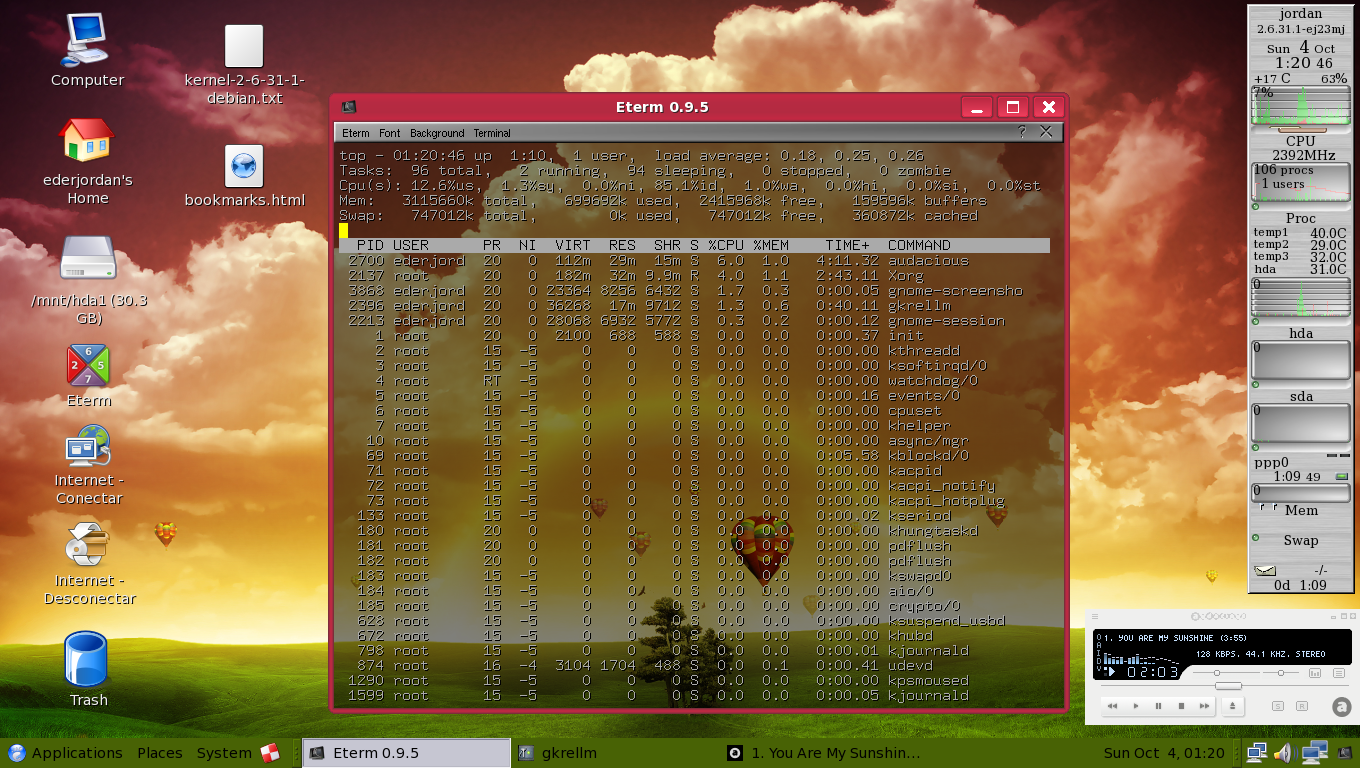1360x768 pixels.
Task: Click the Eterm help question mark
Action: coord(1022,132)
